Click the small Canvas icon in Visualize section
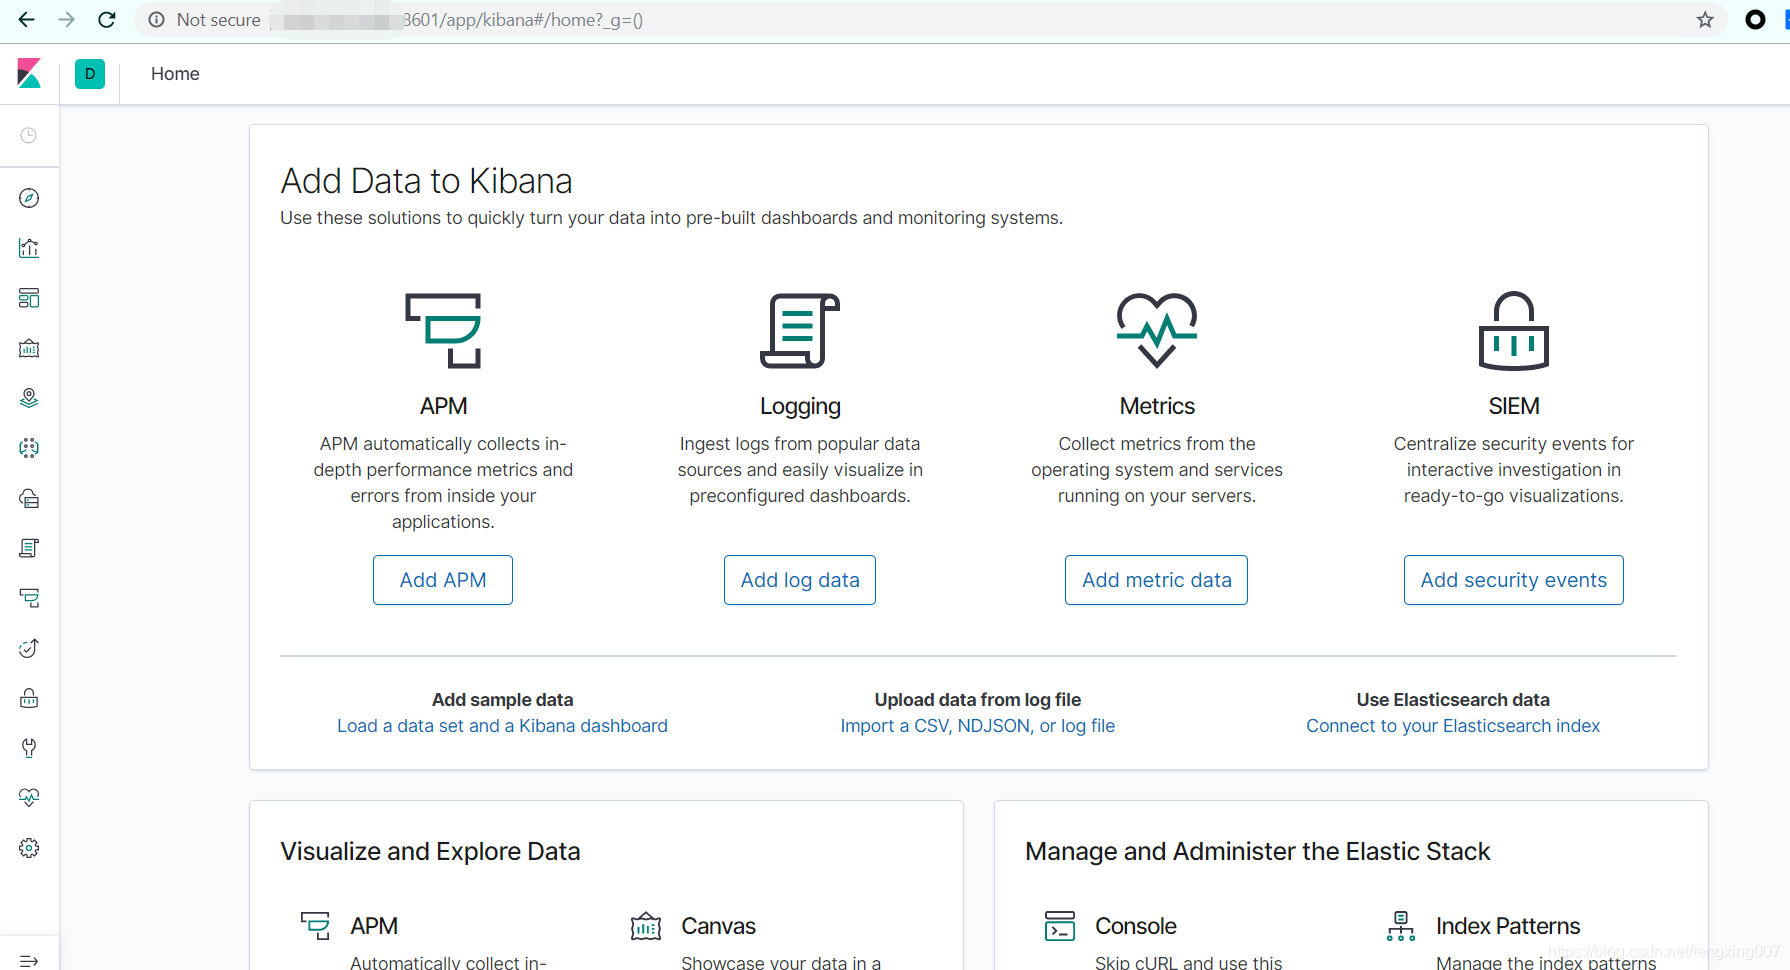The height and width of the screenshot is (970, 1790). tap(646, 926)
